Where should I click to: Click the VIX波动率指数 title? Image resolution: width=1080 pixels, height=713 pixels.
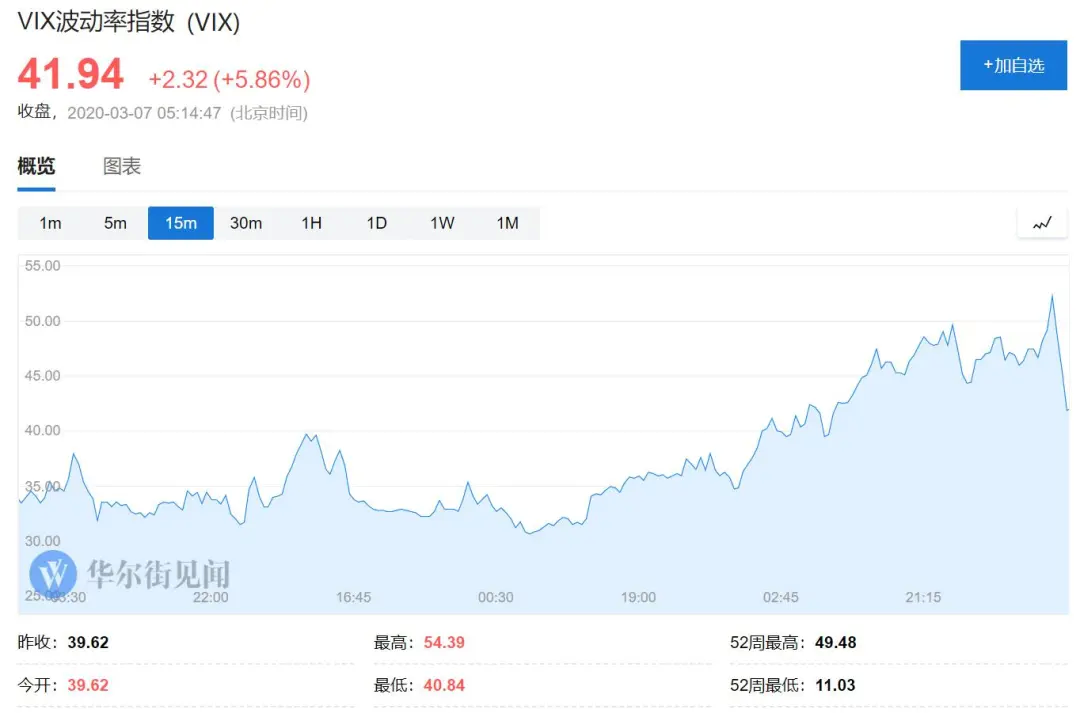[129, 22]
